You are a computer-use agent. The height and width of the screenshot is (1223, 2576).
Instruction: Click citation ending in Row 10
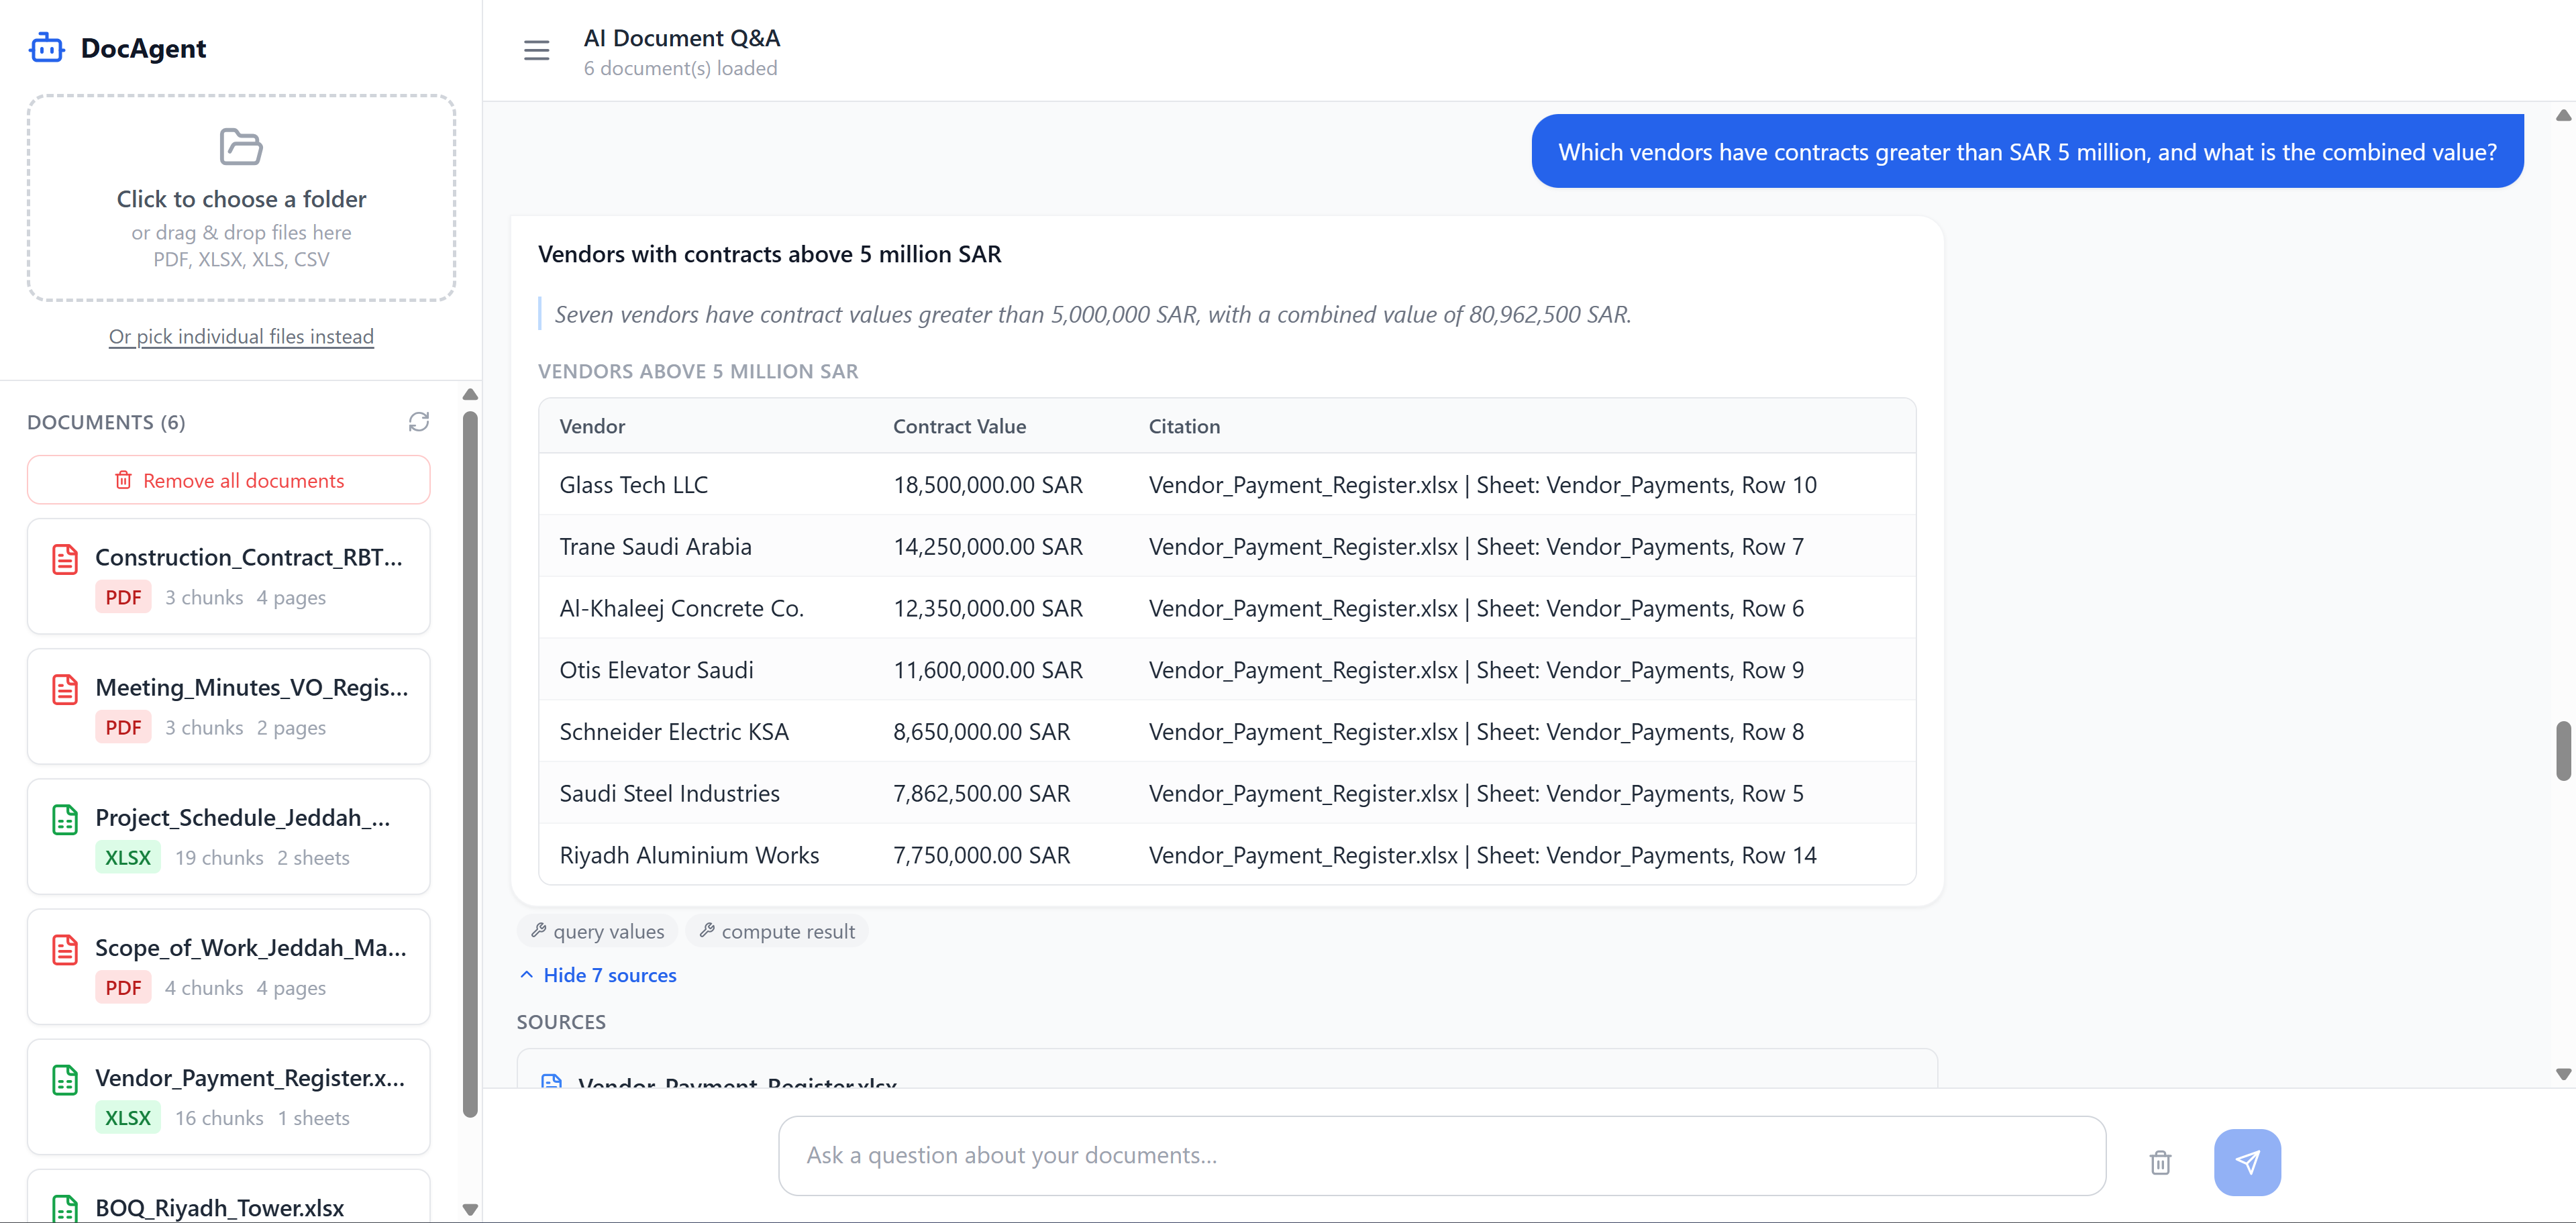1482,485
